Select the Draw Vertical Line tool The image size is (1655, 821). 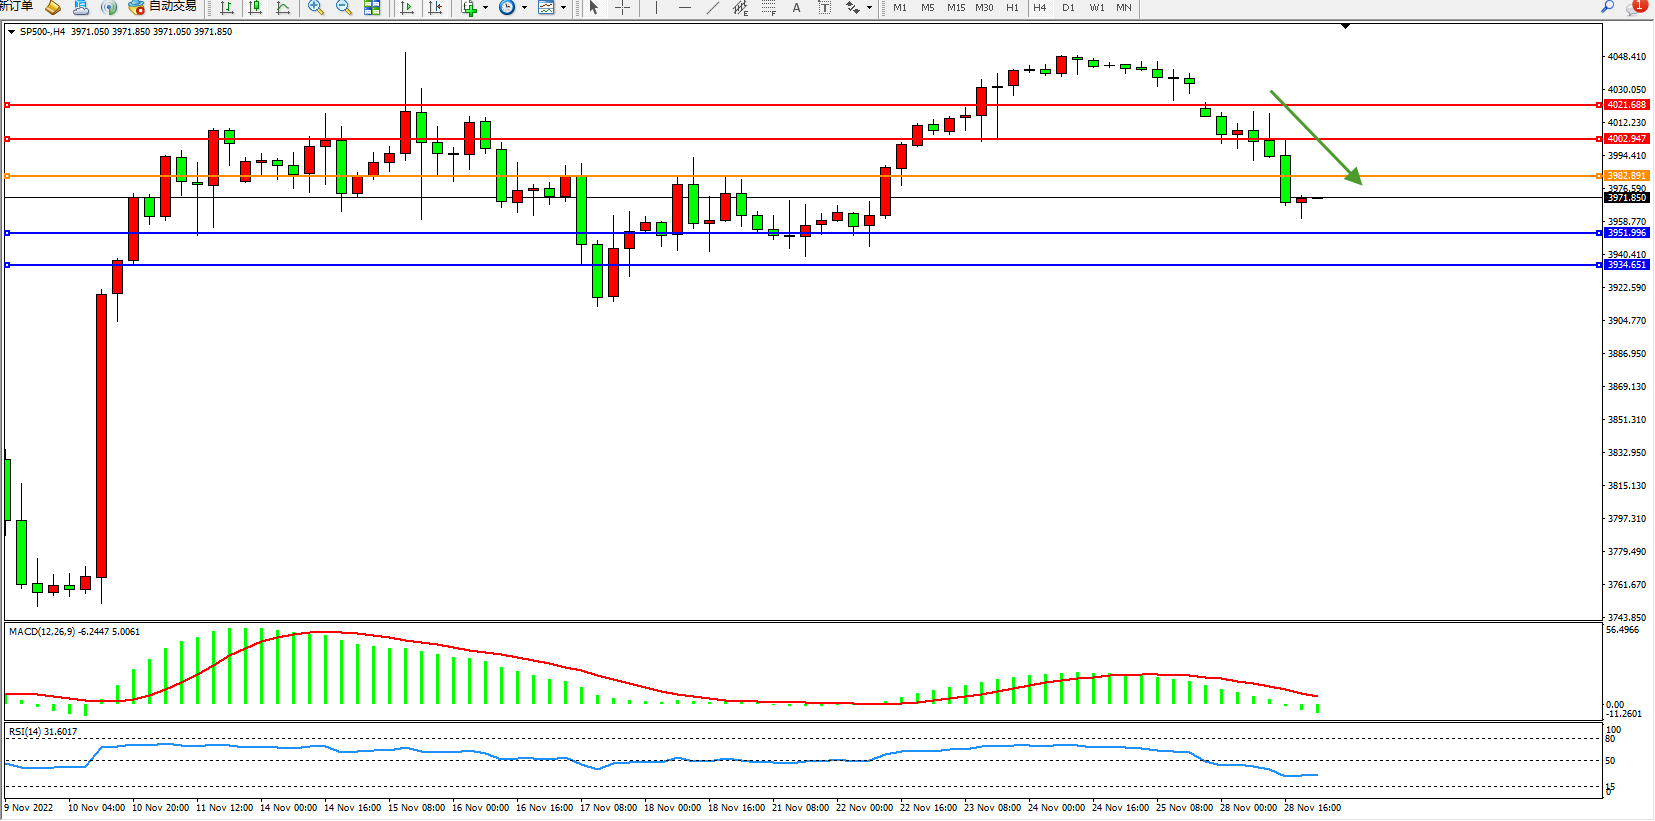pyautogui.click(x=656, y=8)
